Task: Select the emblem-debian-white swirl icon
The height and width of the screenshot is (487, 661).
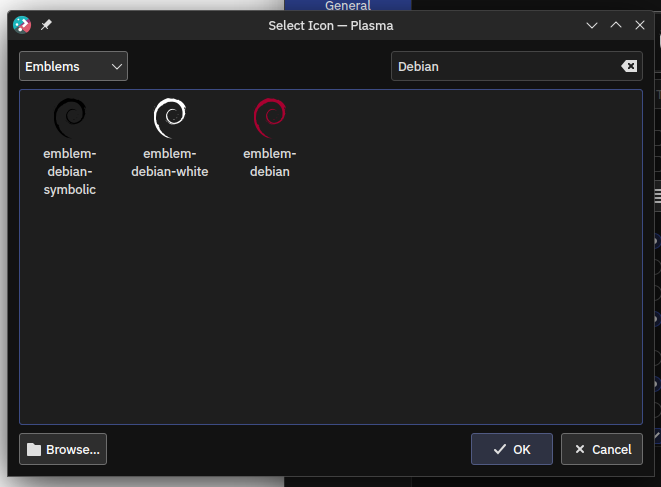Action: point(169,118)
